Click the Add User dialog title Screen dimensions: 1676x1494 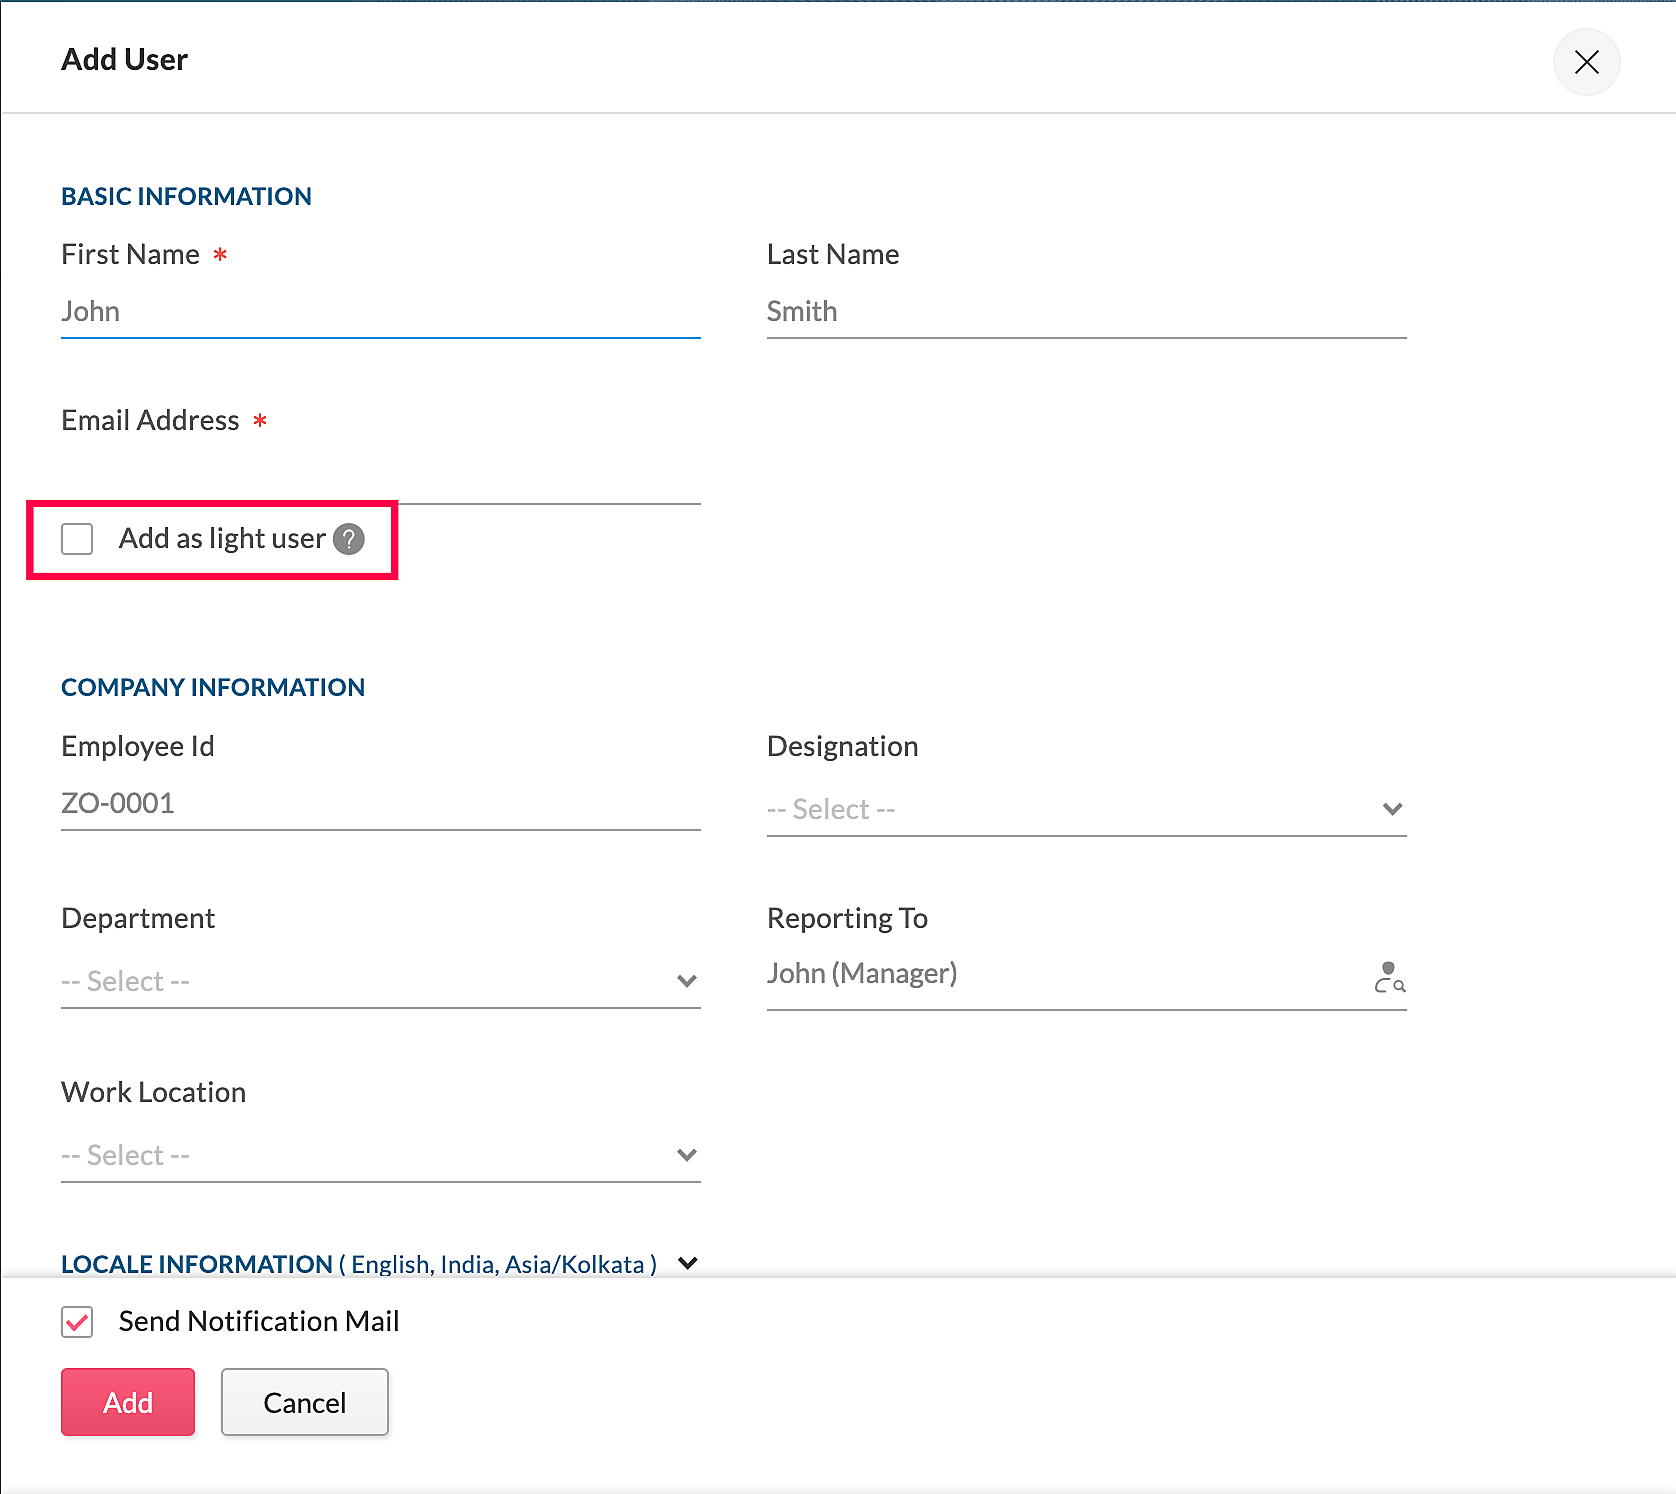125,60
